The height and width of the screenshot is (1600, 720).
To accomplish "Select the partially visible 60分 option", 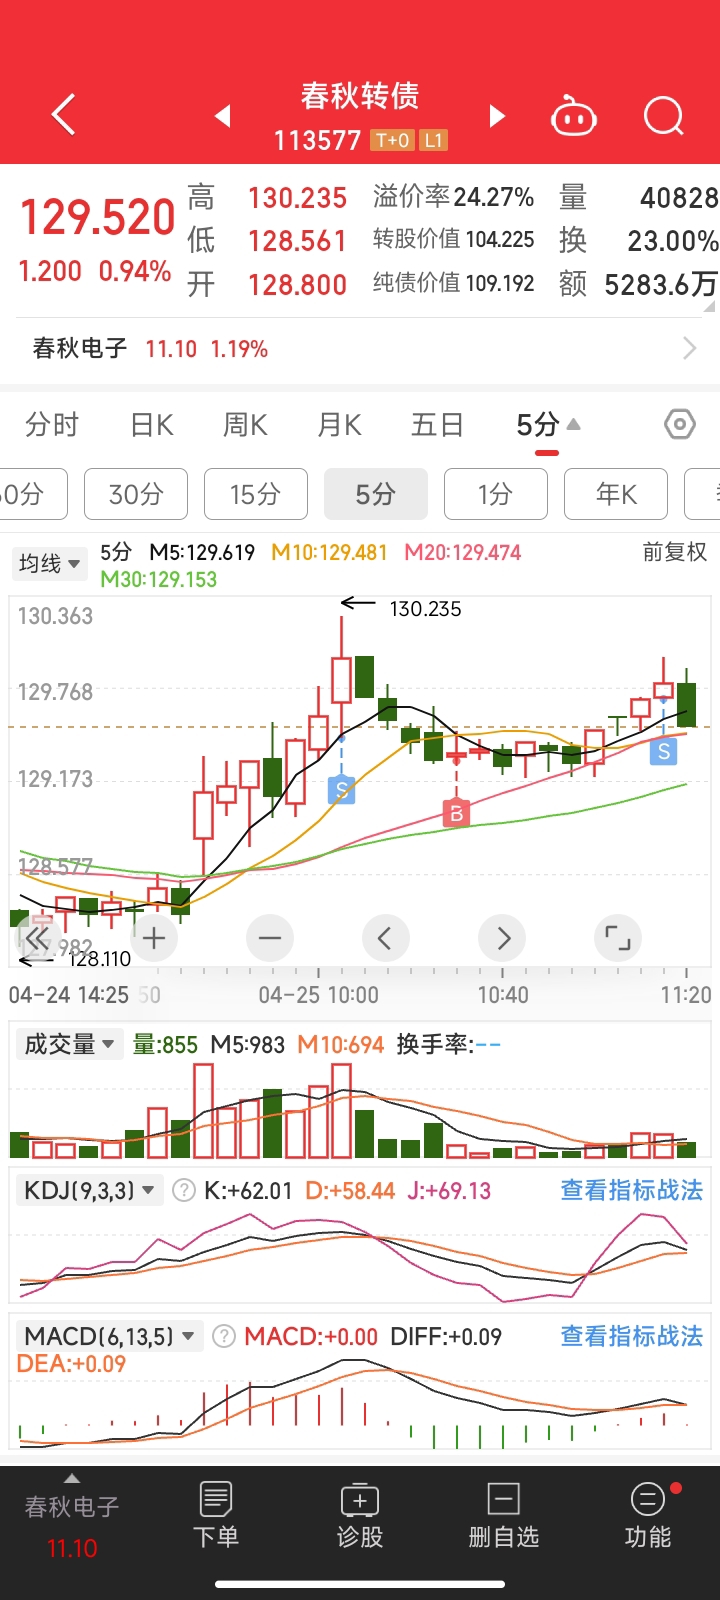I will [x=33, y=494].
